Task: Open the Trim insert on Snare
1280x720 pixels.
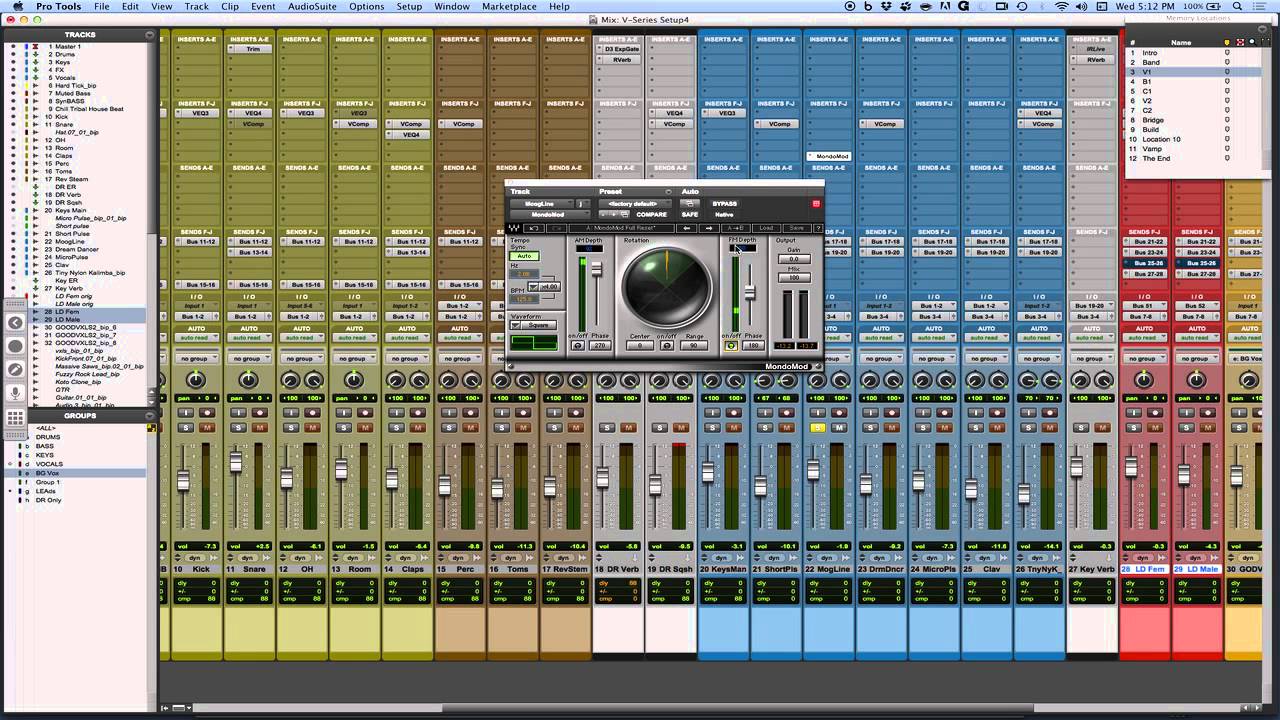Action: (253, 49)
